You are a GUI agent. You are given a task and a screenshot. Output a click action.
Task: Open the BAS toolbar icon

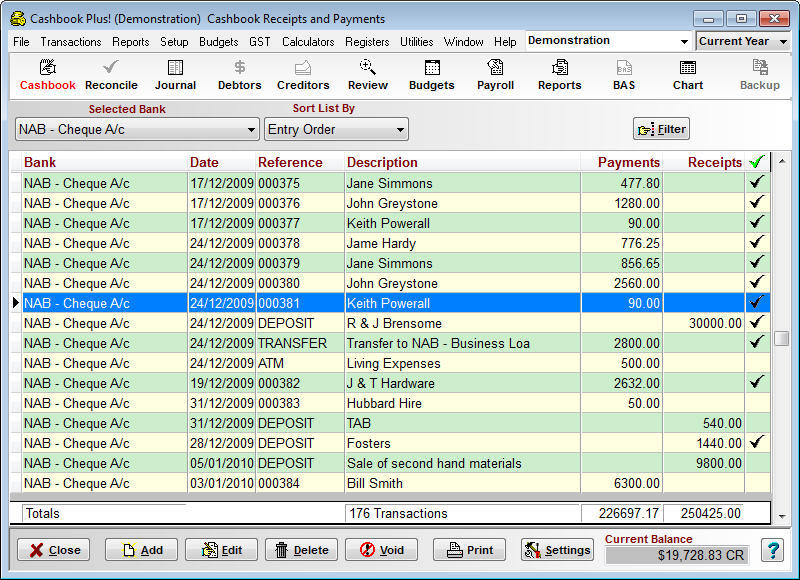click(624, 75)
